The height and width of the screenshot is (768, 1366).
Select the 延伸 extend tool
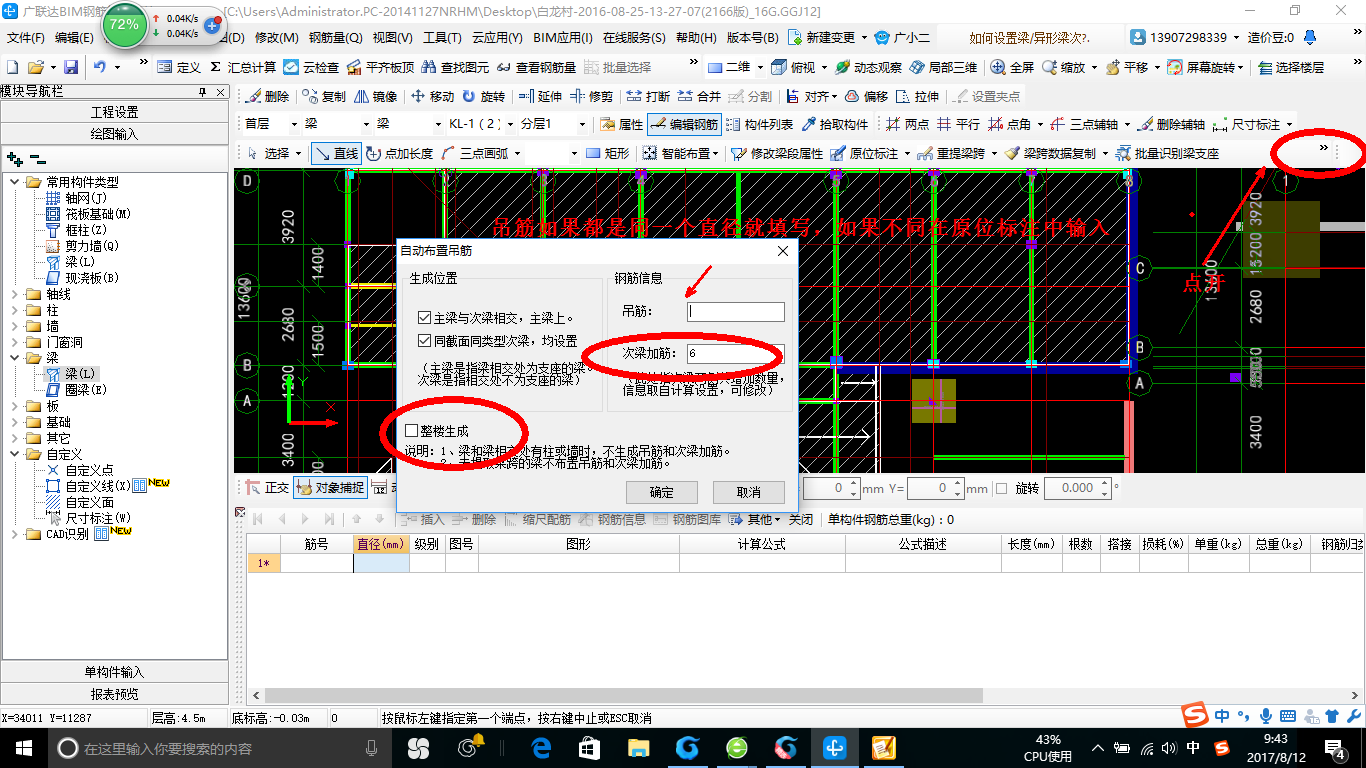point(541,97)
